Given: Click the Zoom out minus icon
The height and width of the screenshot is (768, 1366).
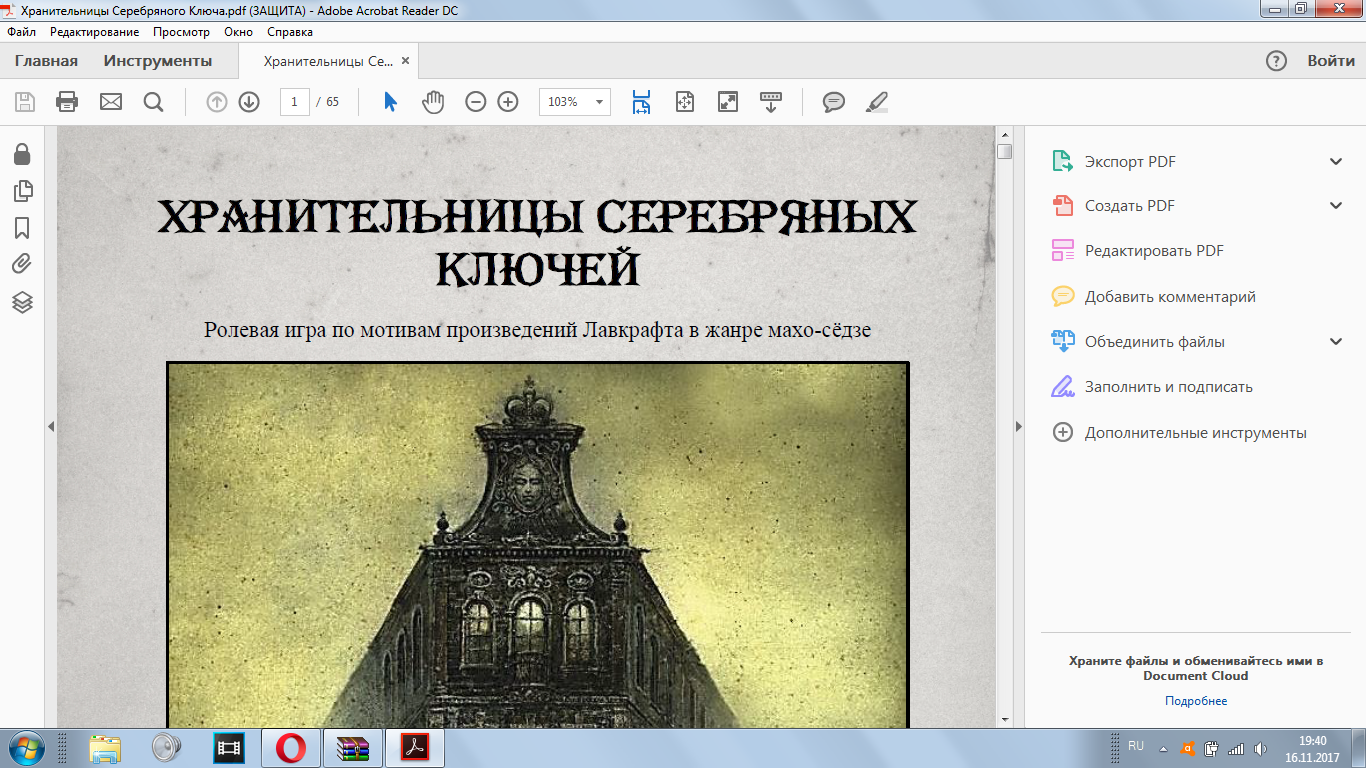Looking at the screenshot, I should coord(476,102).
